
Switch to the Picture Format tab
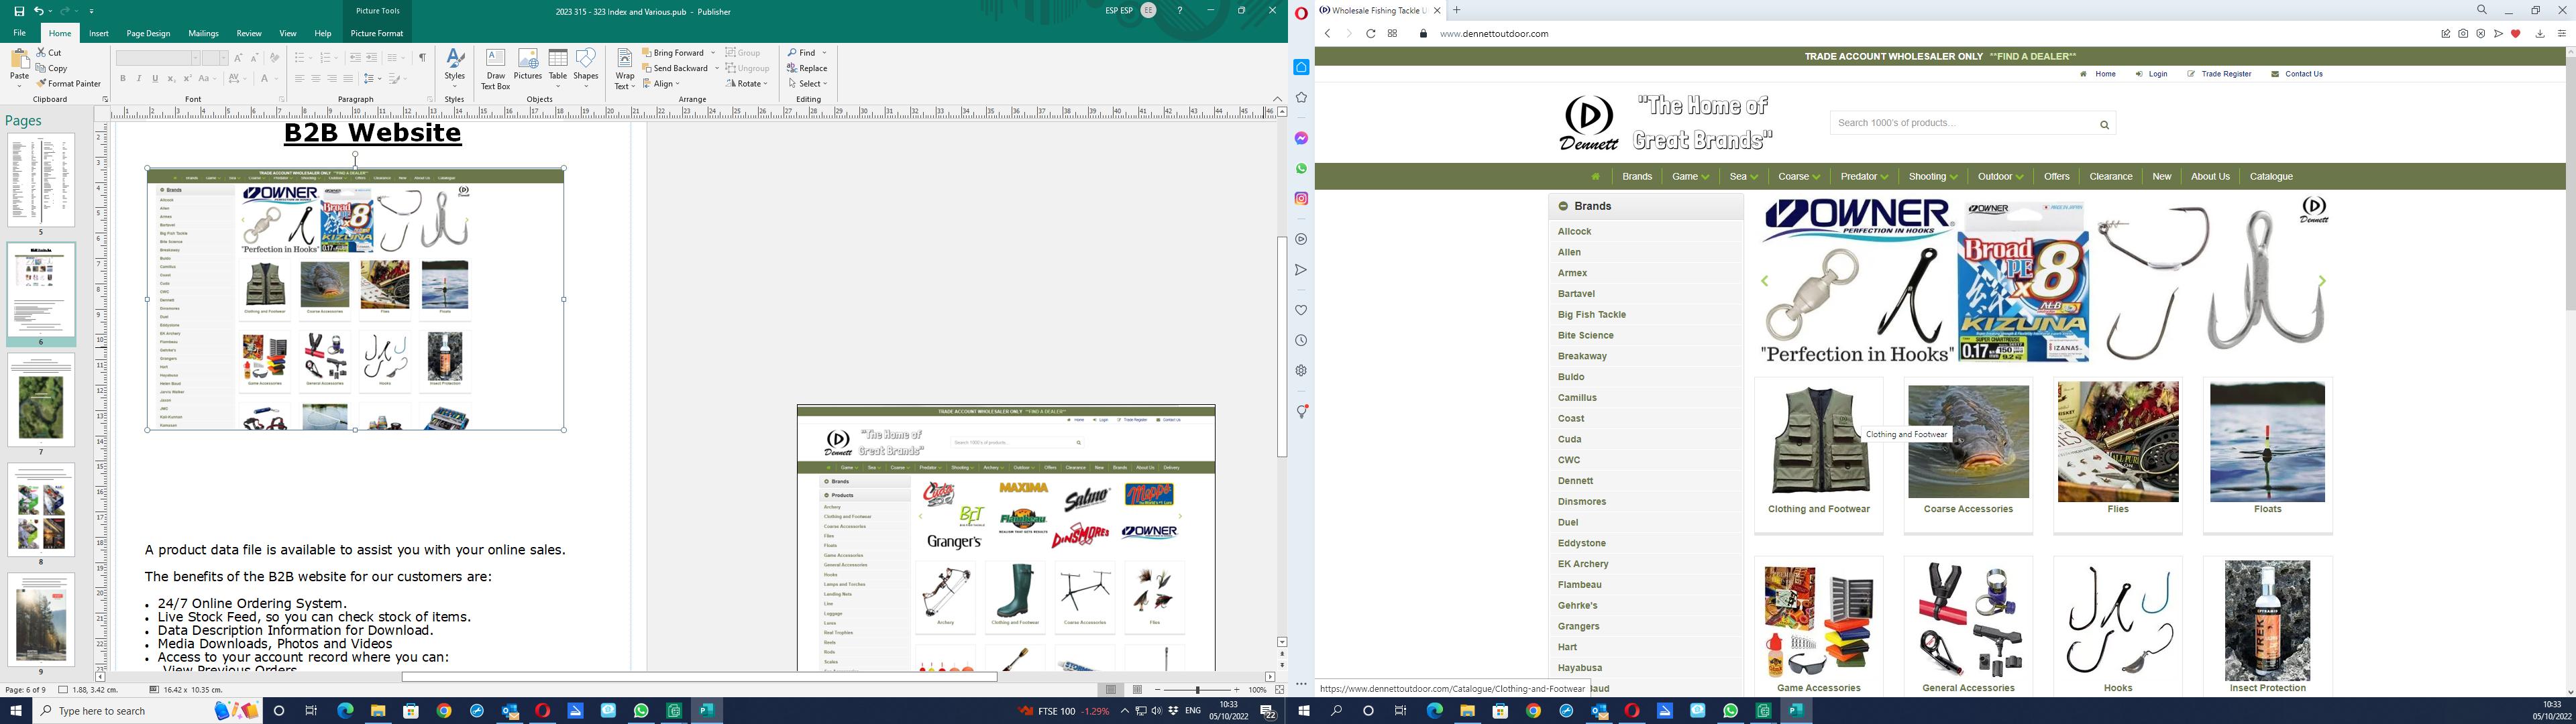[x=376, y=33]
